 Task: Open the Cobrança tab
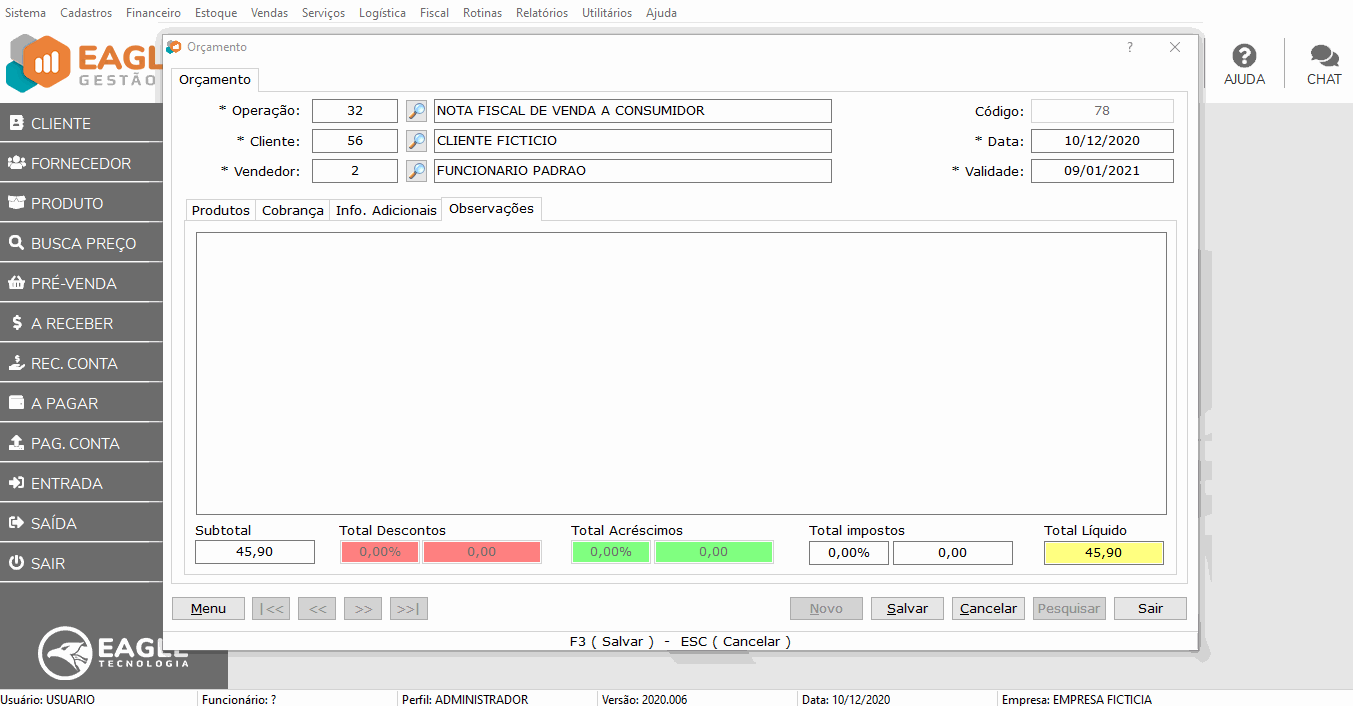tap(293, 211)
